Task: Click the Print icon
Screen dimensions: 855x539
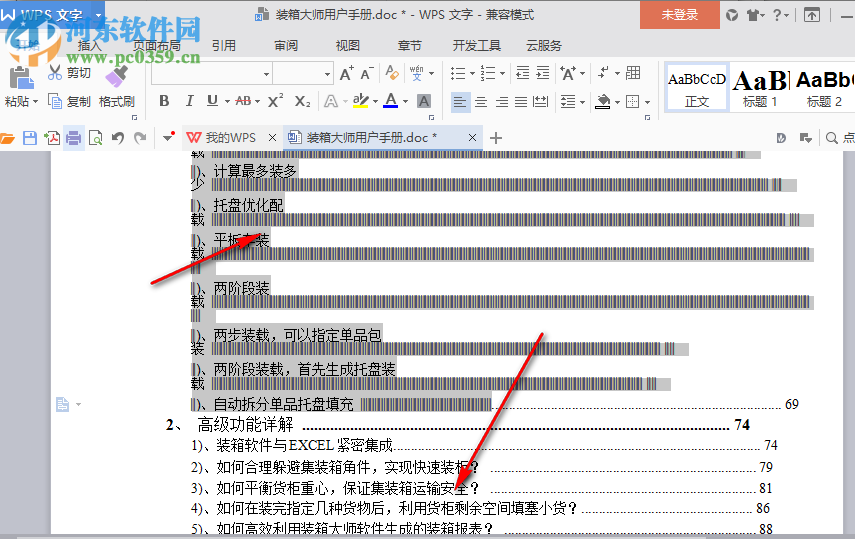Action: (x=73, y=138)
